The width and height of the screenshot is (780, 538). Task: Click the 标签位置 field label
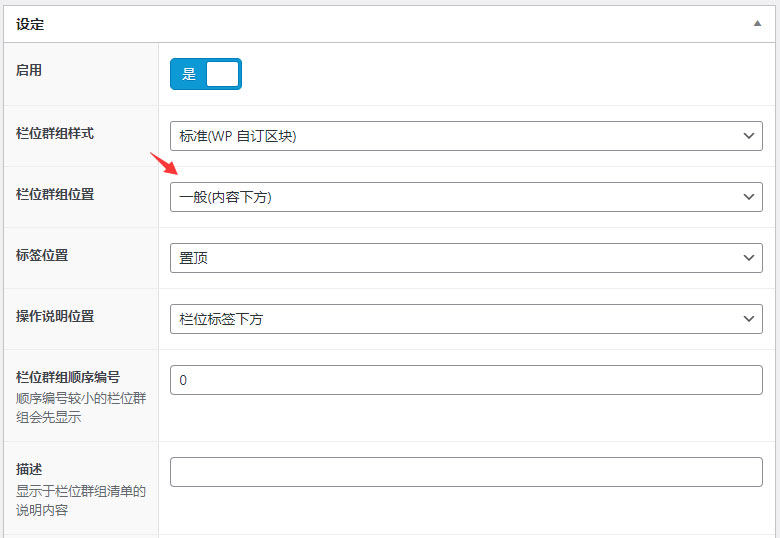[42, 255]
